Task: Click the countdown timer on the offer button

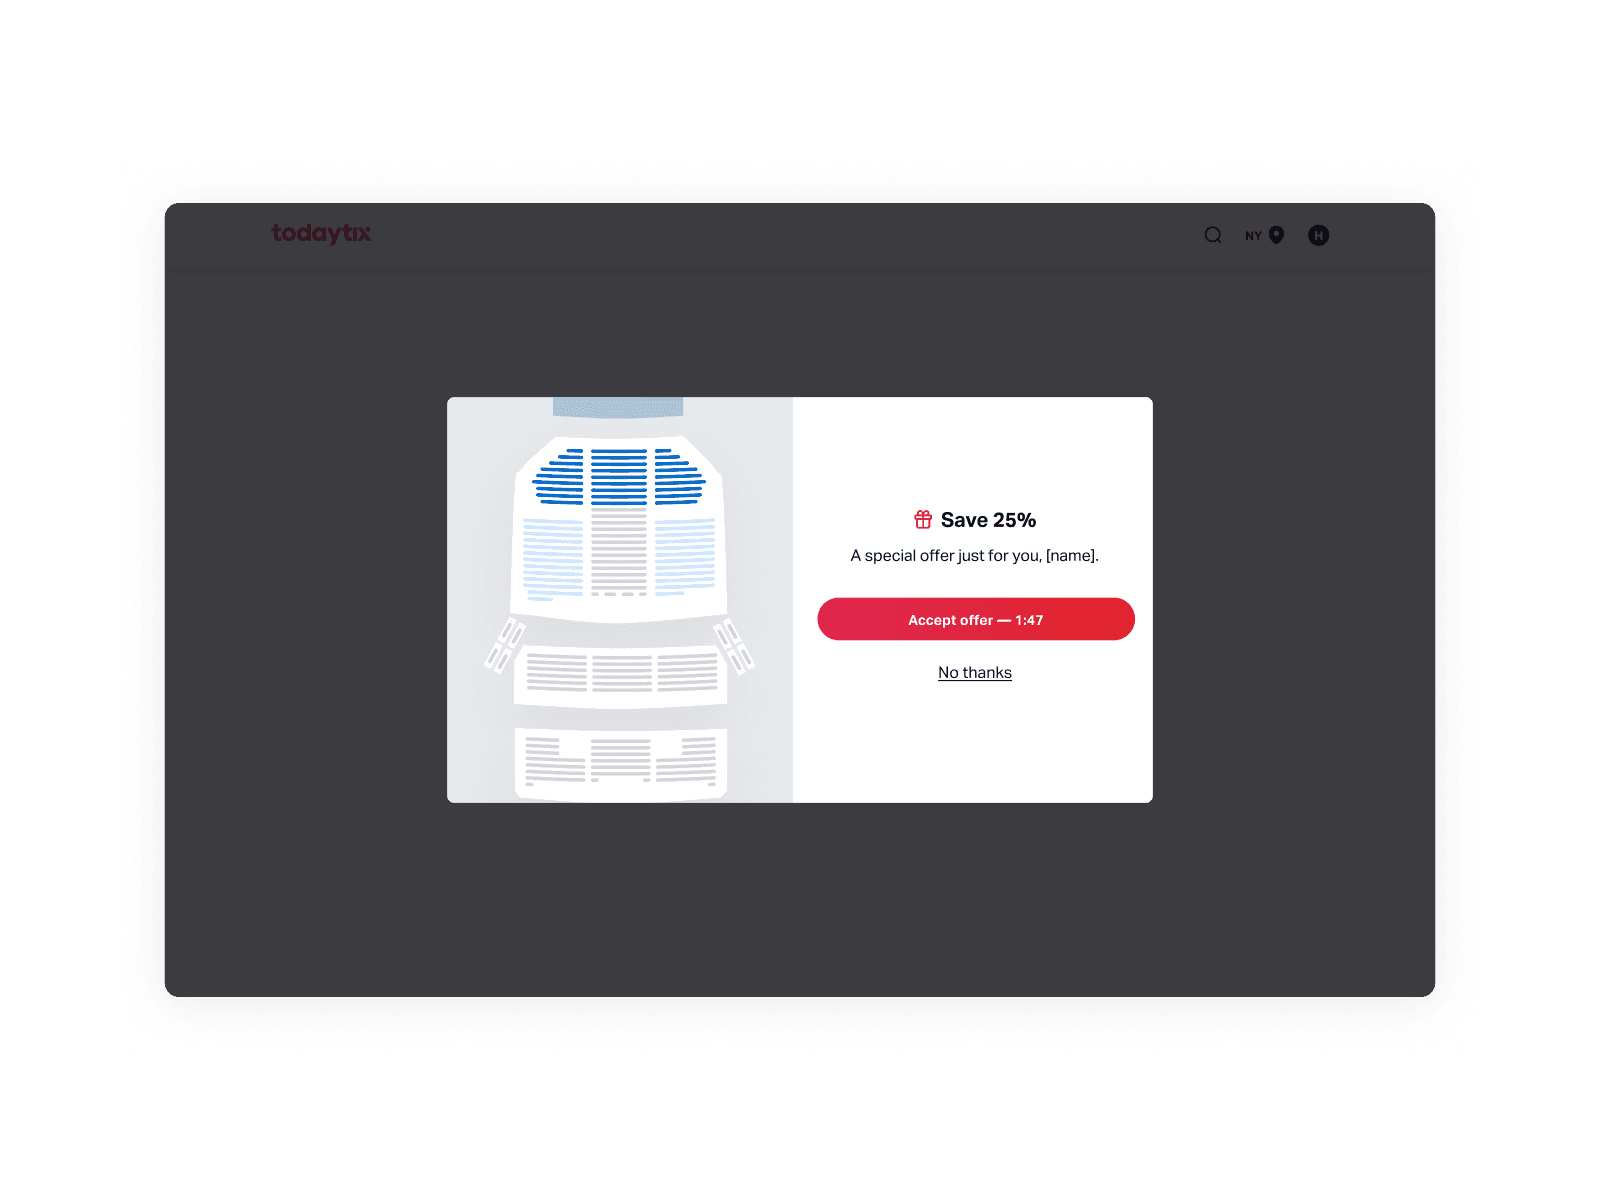Action: point(1027,619)
